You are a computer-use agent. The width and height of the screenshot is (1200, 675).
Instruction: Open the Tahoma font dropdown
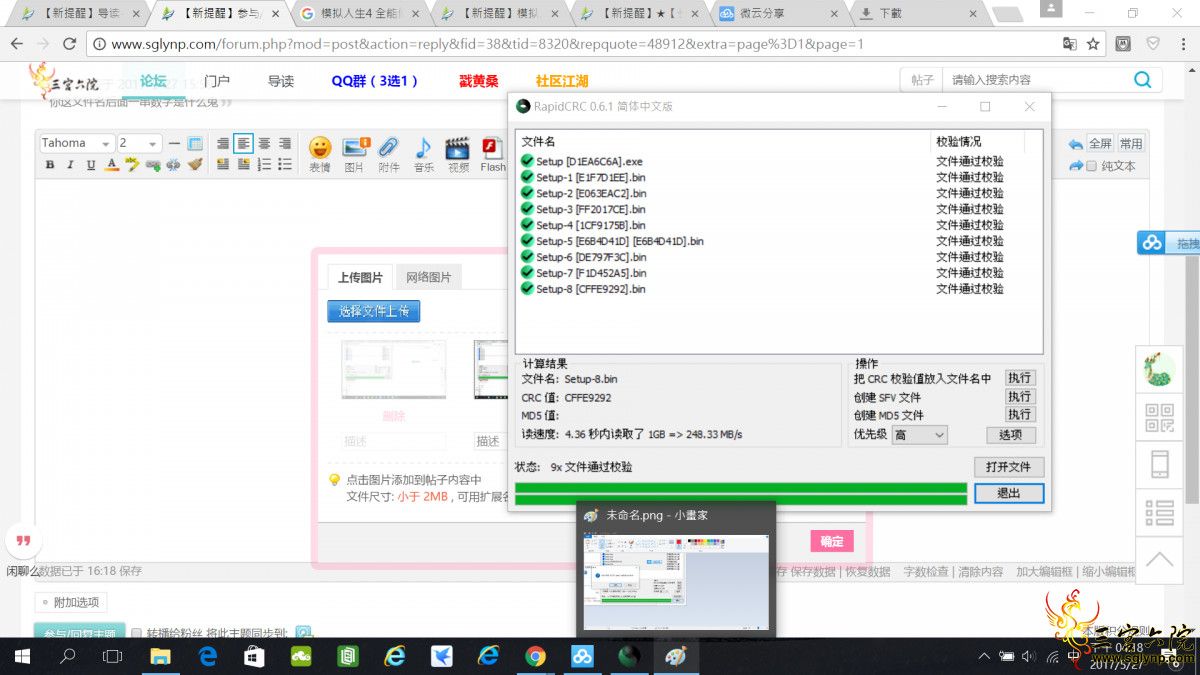(76, 143)
